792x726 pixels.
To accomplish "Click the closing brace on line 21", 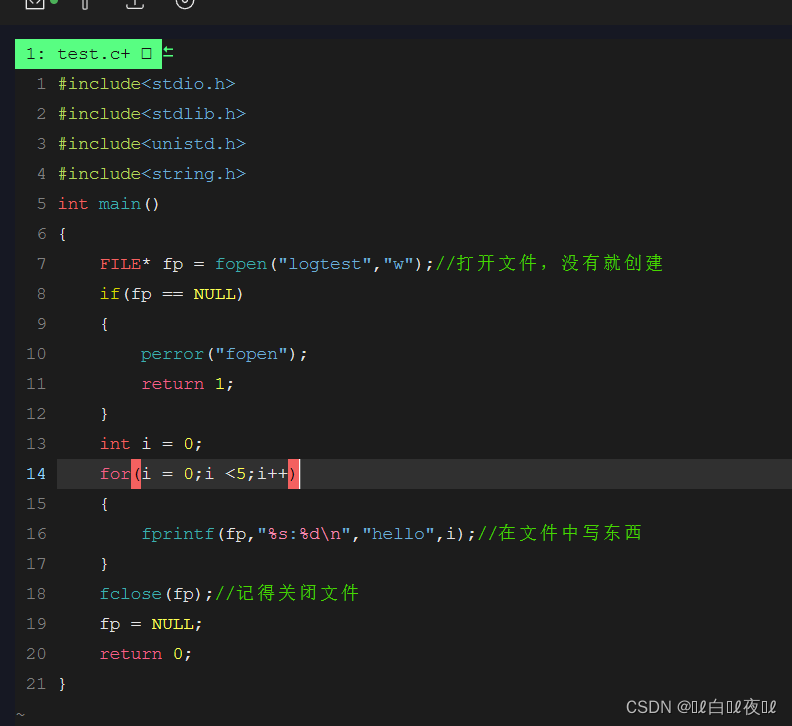I will 62,684.
